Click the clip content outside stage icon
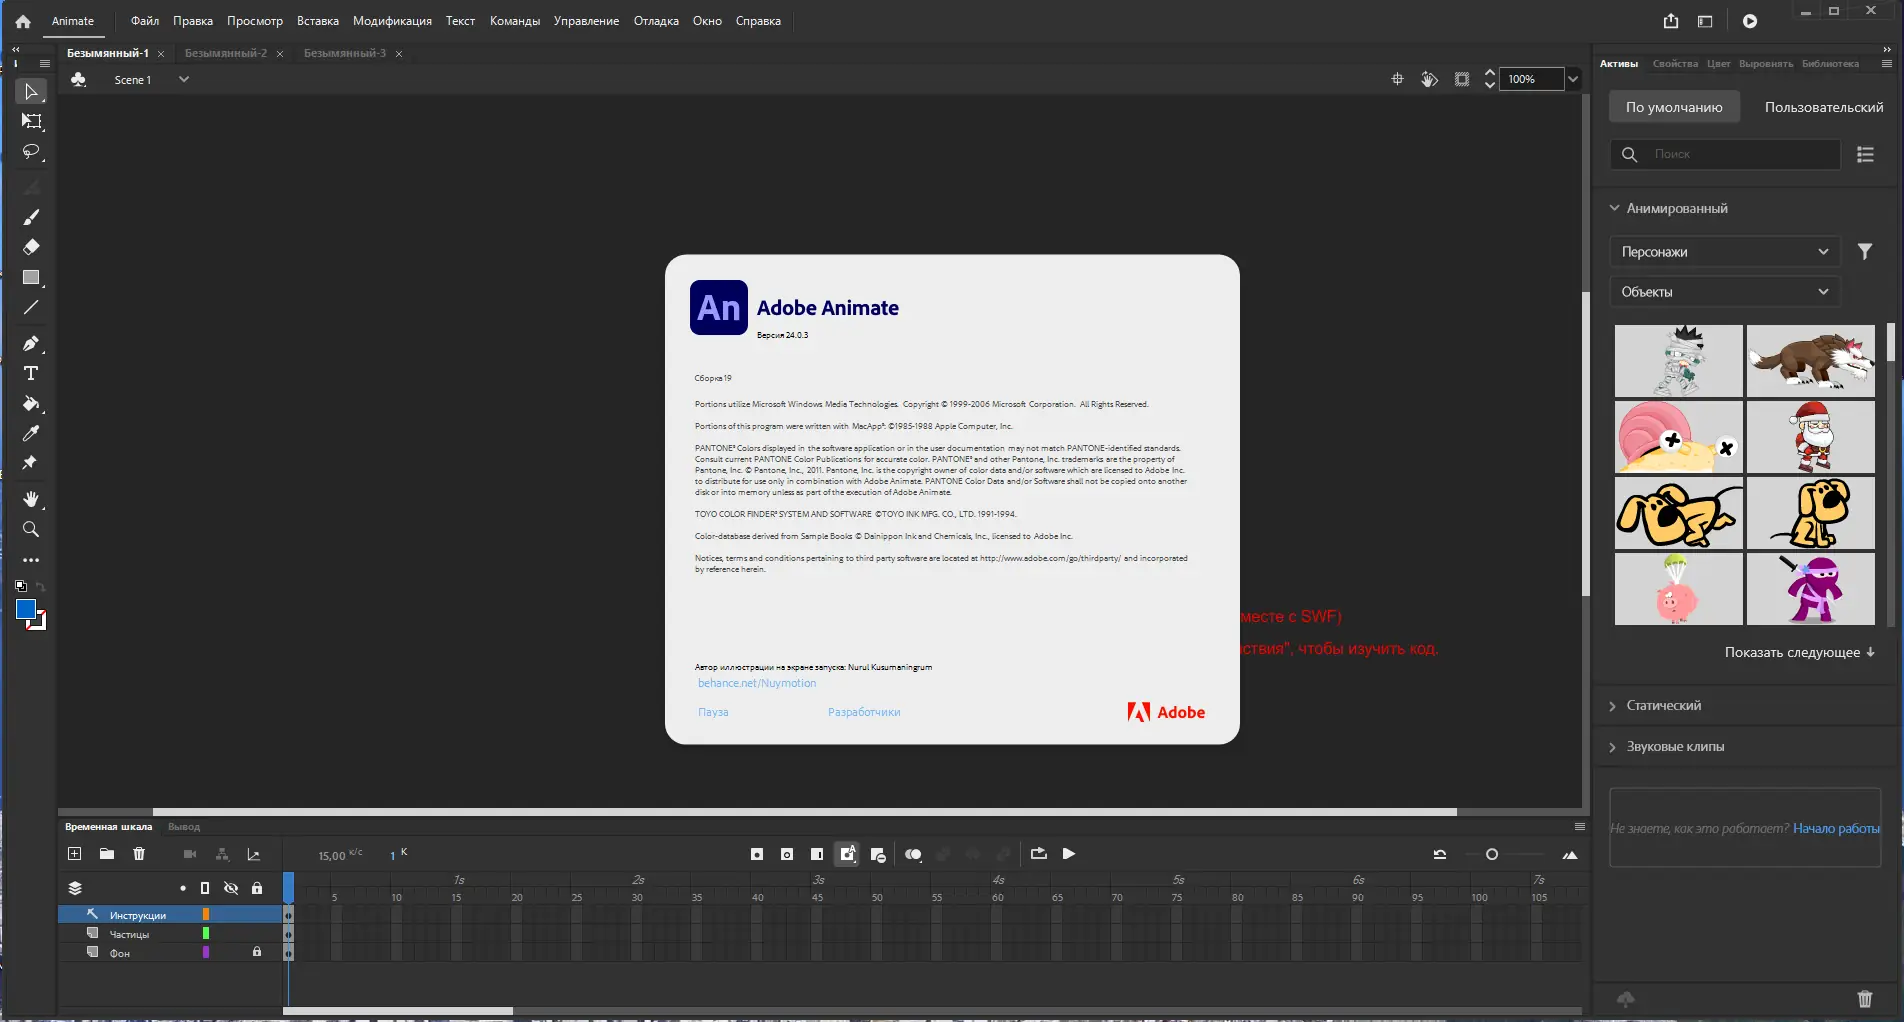This screenshot has width=1904, height=1022. [1462, 79]
